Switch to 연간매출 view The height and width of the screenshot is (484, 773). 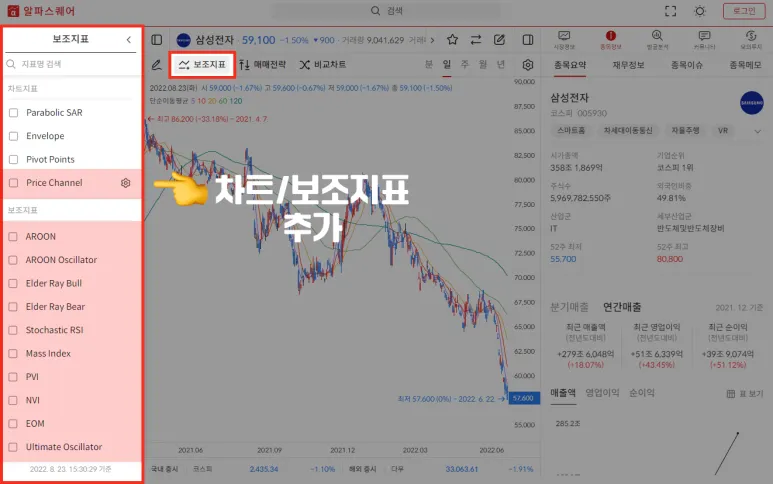tap(622, 307)
